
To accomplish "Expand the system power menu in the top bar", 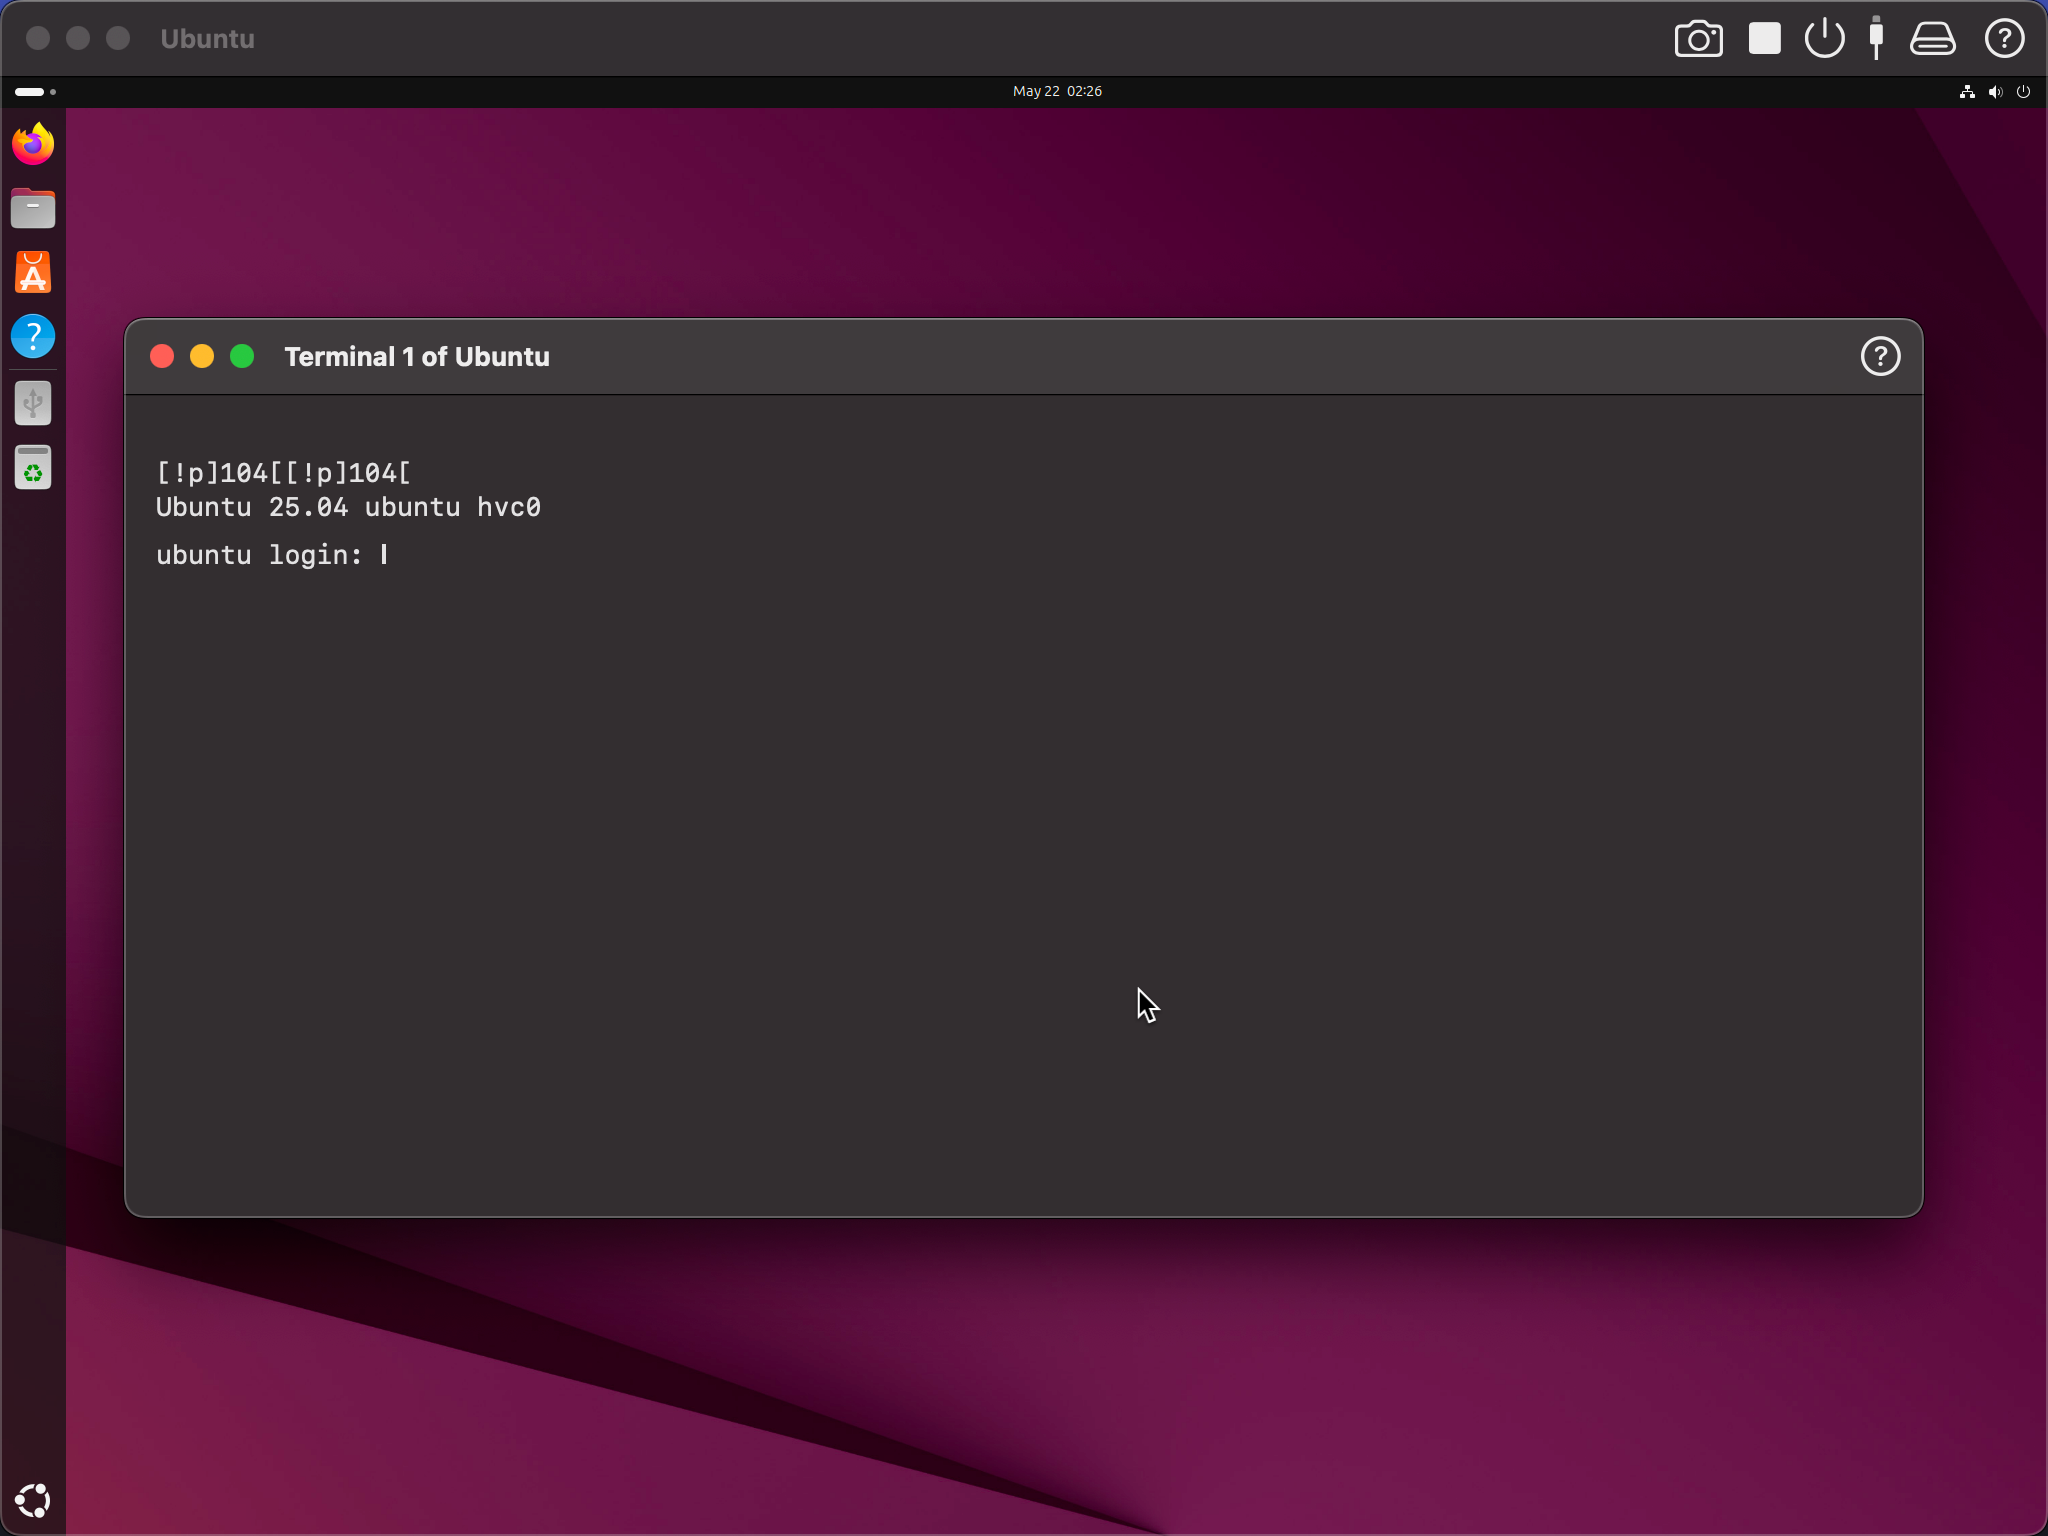I will click(2023, 91).
